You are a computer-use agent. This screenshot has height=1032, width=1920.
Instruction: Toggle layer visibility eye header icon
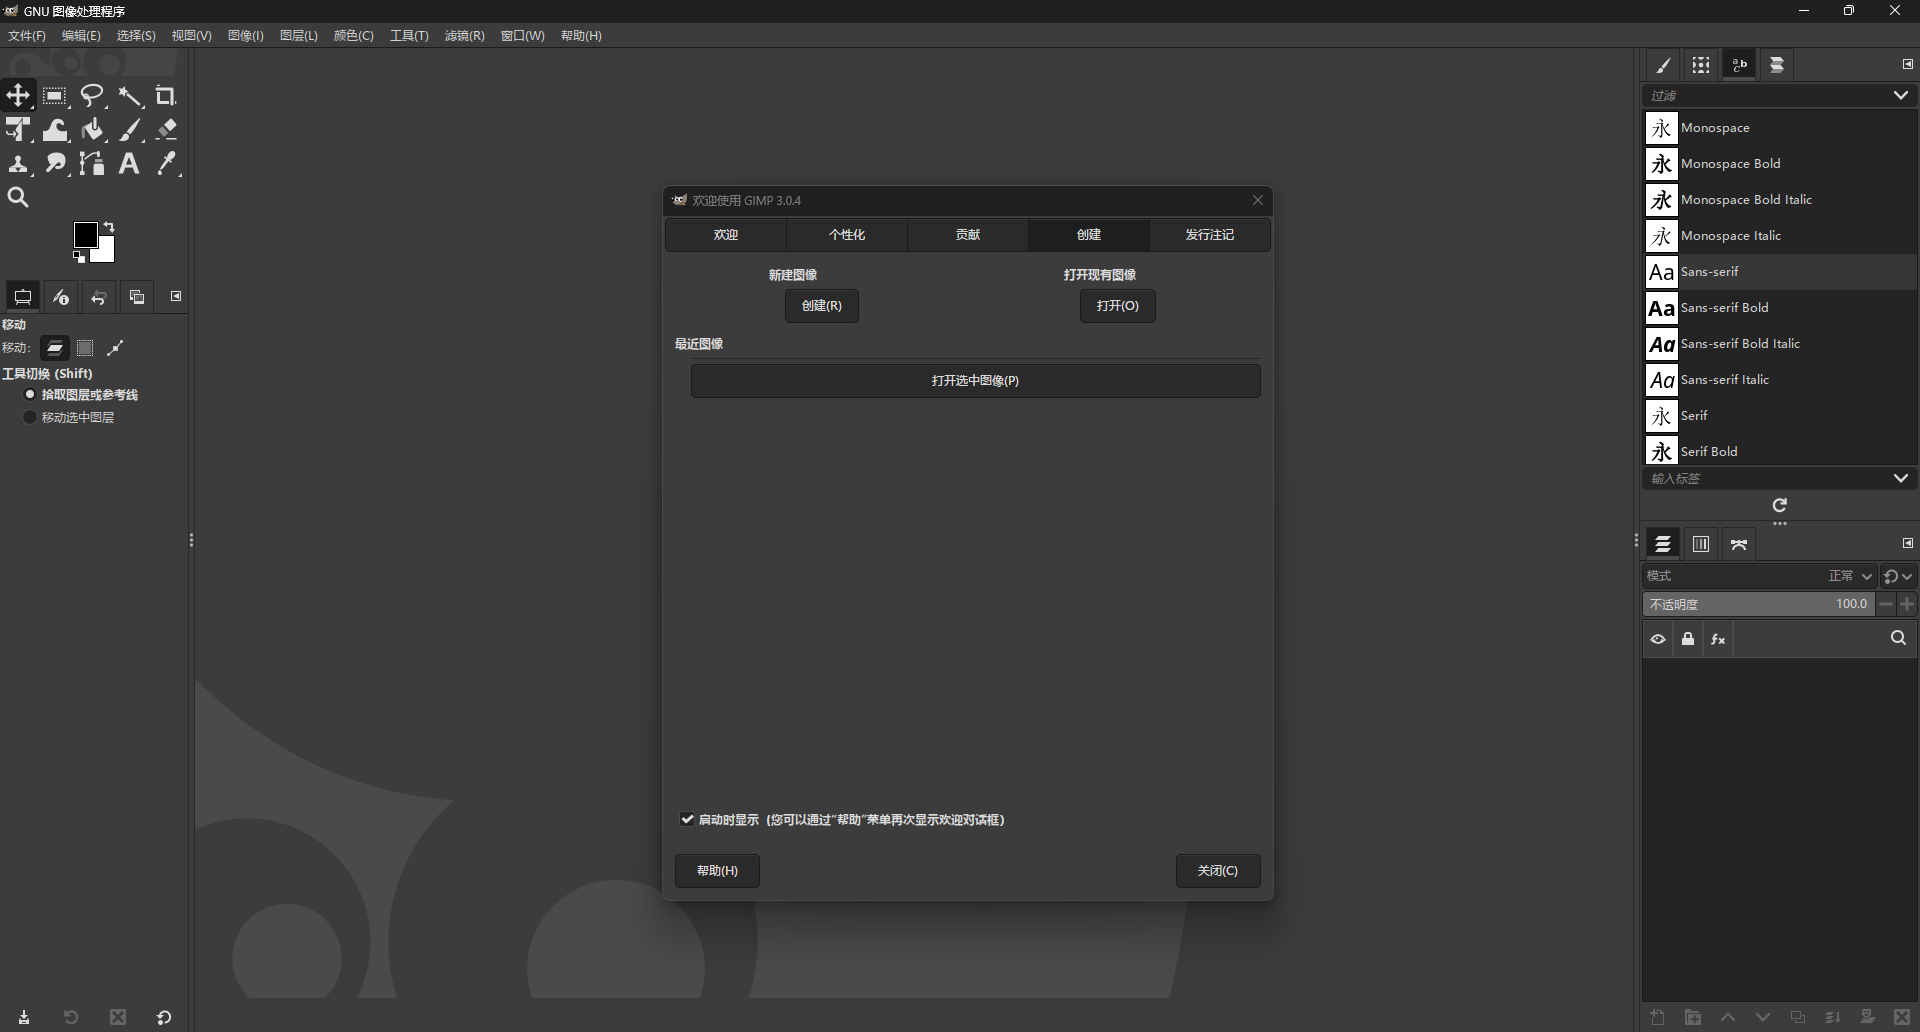1658,640
